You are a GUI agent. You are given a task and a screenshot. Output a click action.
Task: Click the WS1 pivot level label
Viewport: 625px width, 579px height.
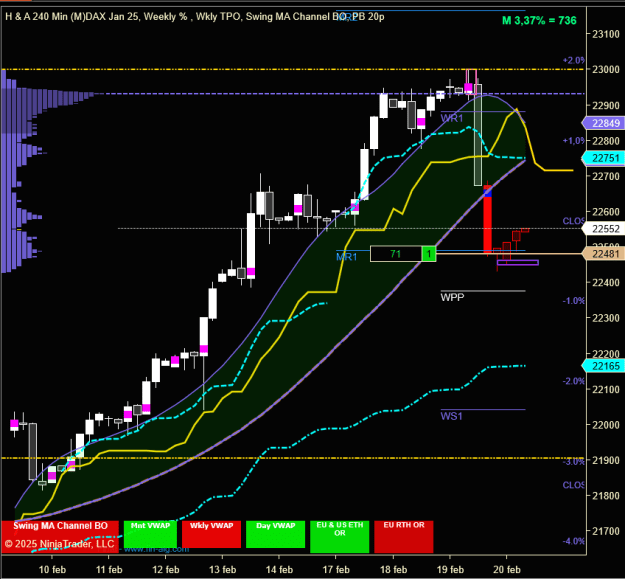451,416
